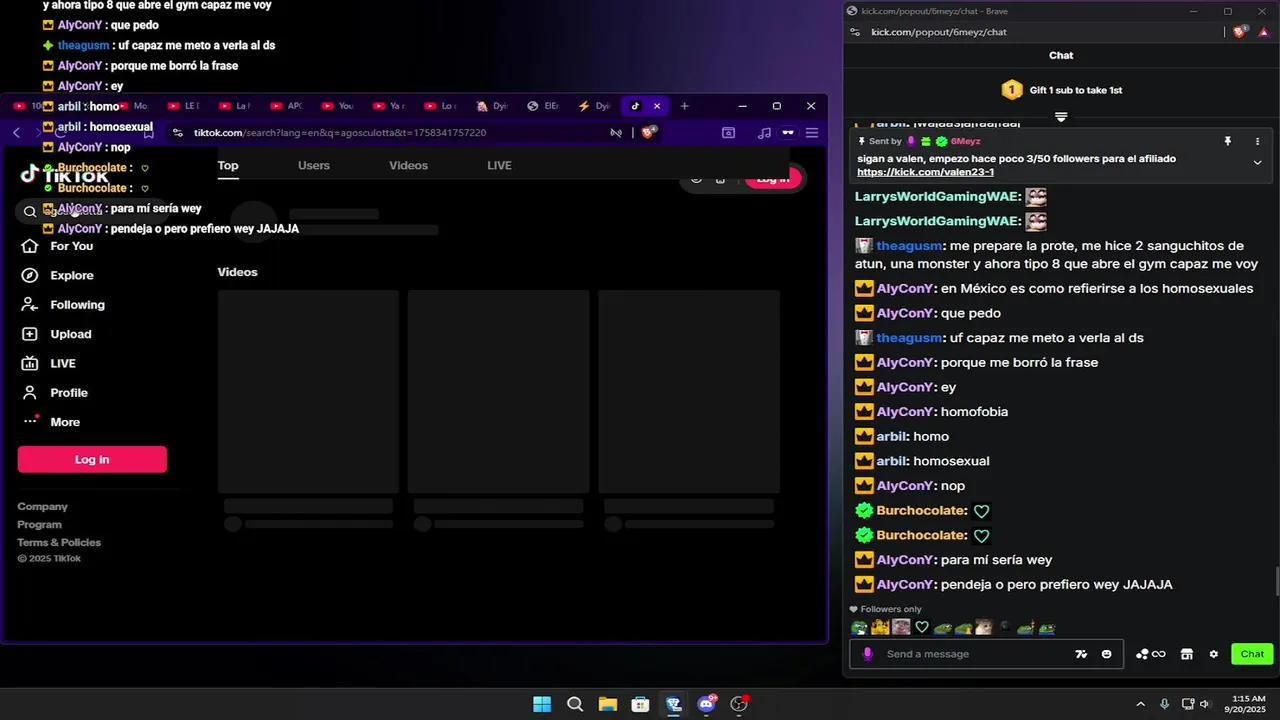Click the pin icon on the pinned chat message

point(1228,141)
